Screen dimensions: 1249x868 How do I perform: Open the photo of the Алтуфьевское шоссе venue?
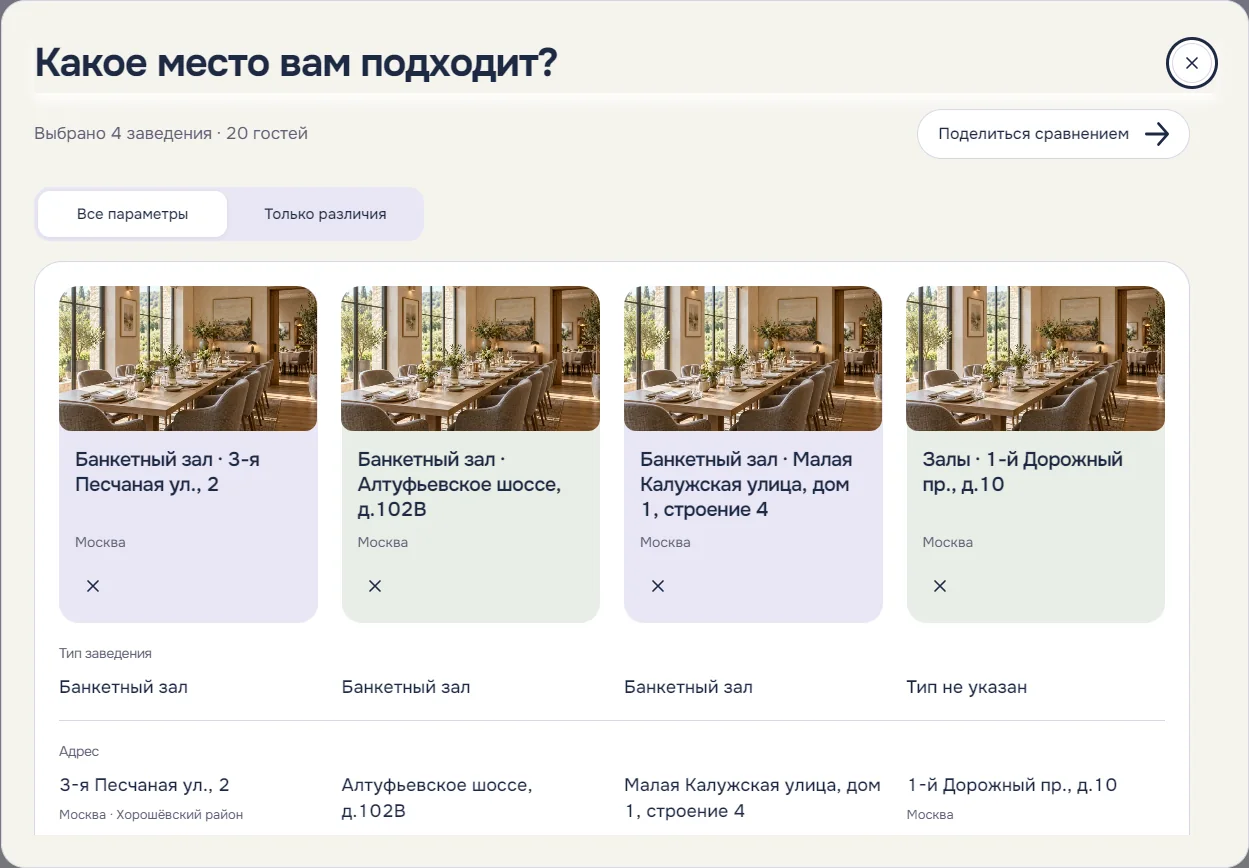pos(471,358)
